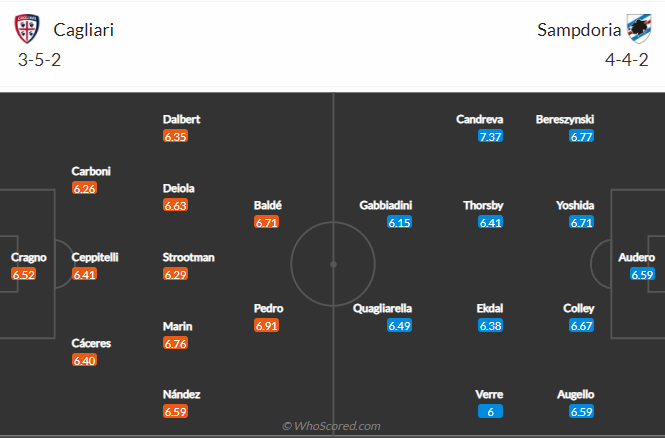The width and height of the screenshot is (665, 438).
Task: Open player Nández's name
Action: click(181, 394)
